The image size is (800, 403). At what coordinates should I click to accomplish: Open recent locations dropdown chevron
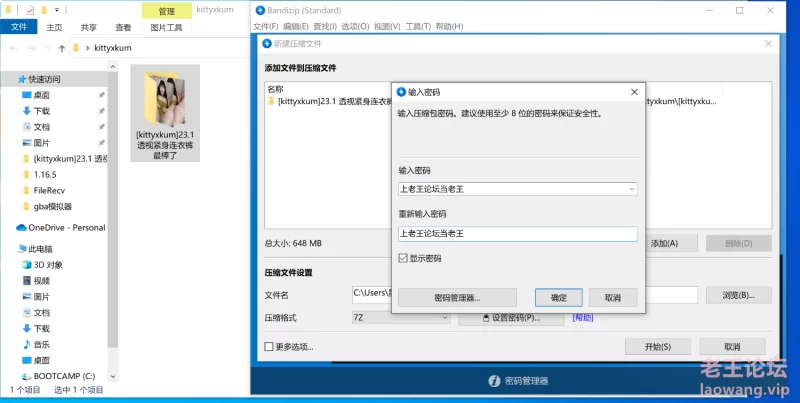(x=48, y=48)
